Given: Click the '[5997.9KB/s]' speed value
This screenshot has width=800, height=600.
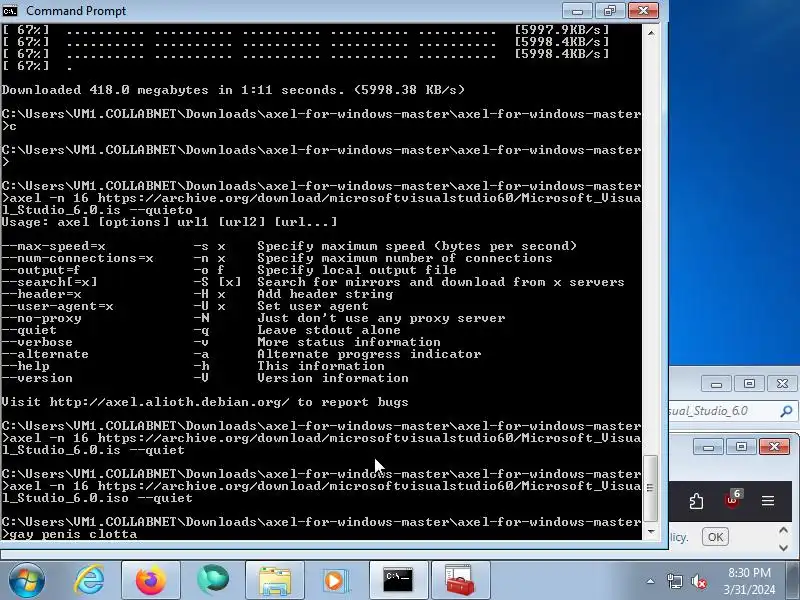Looking at the screenshot, I should point(562,30).
